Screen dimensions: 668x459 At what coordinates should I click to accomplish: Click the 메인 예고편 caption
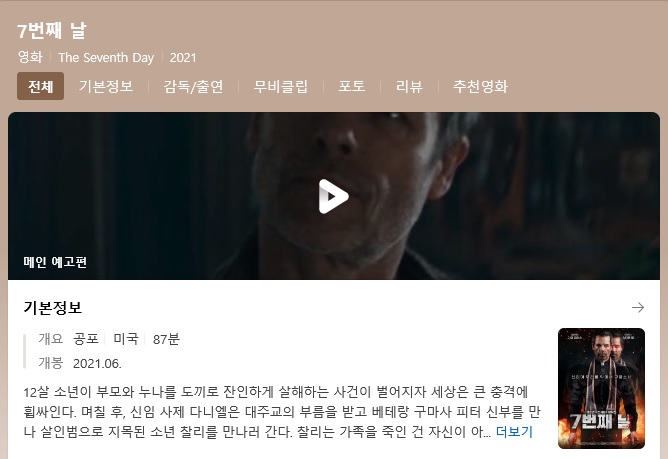(55, 262)
